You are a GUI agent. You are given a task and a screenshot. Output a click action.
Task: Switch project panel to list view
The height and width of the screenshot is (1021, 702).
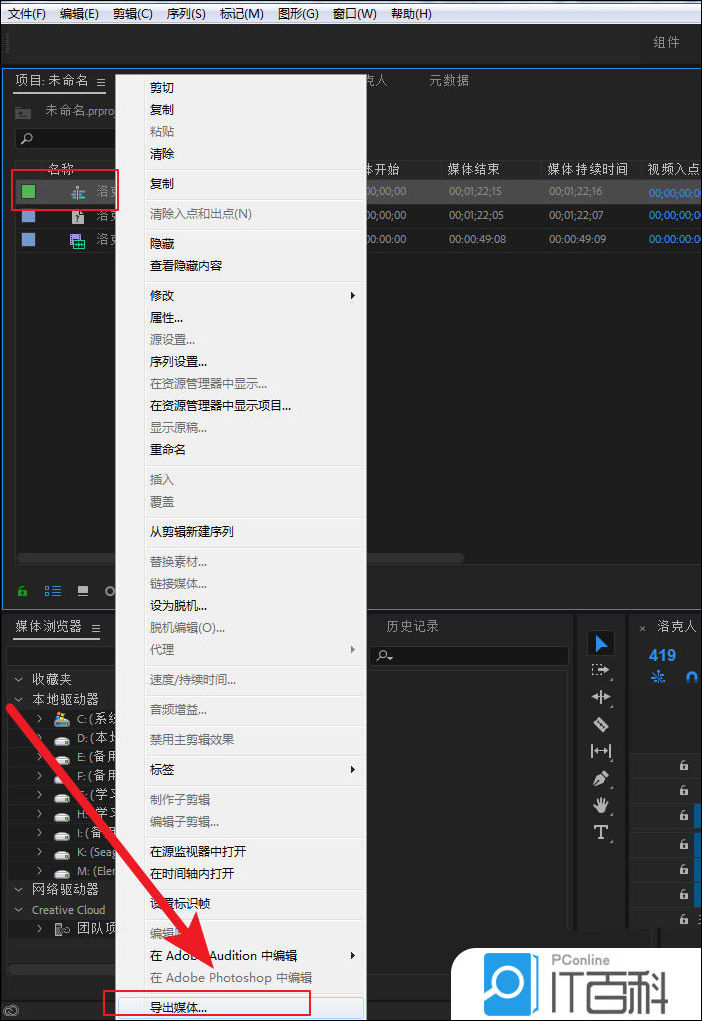coord(53,591)
